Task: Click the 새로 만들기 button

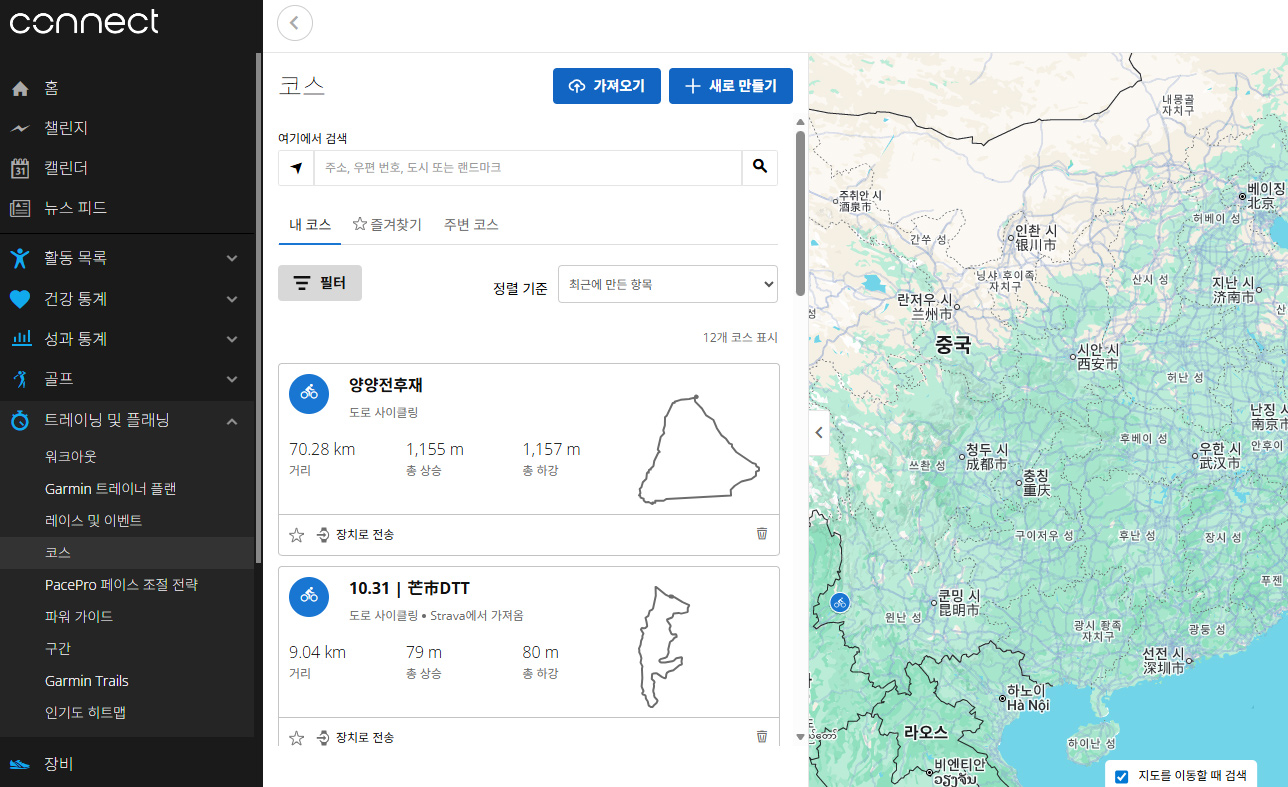Action: click(730, 86)
